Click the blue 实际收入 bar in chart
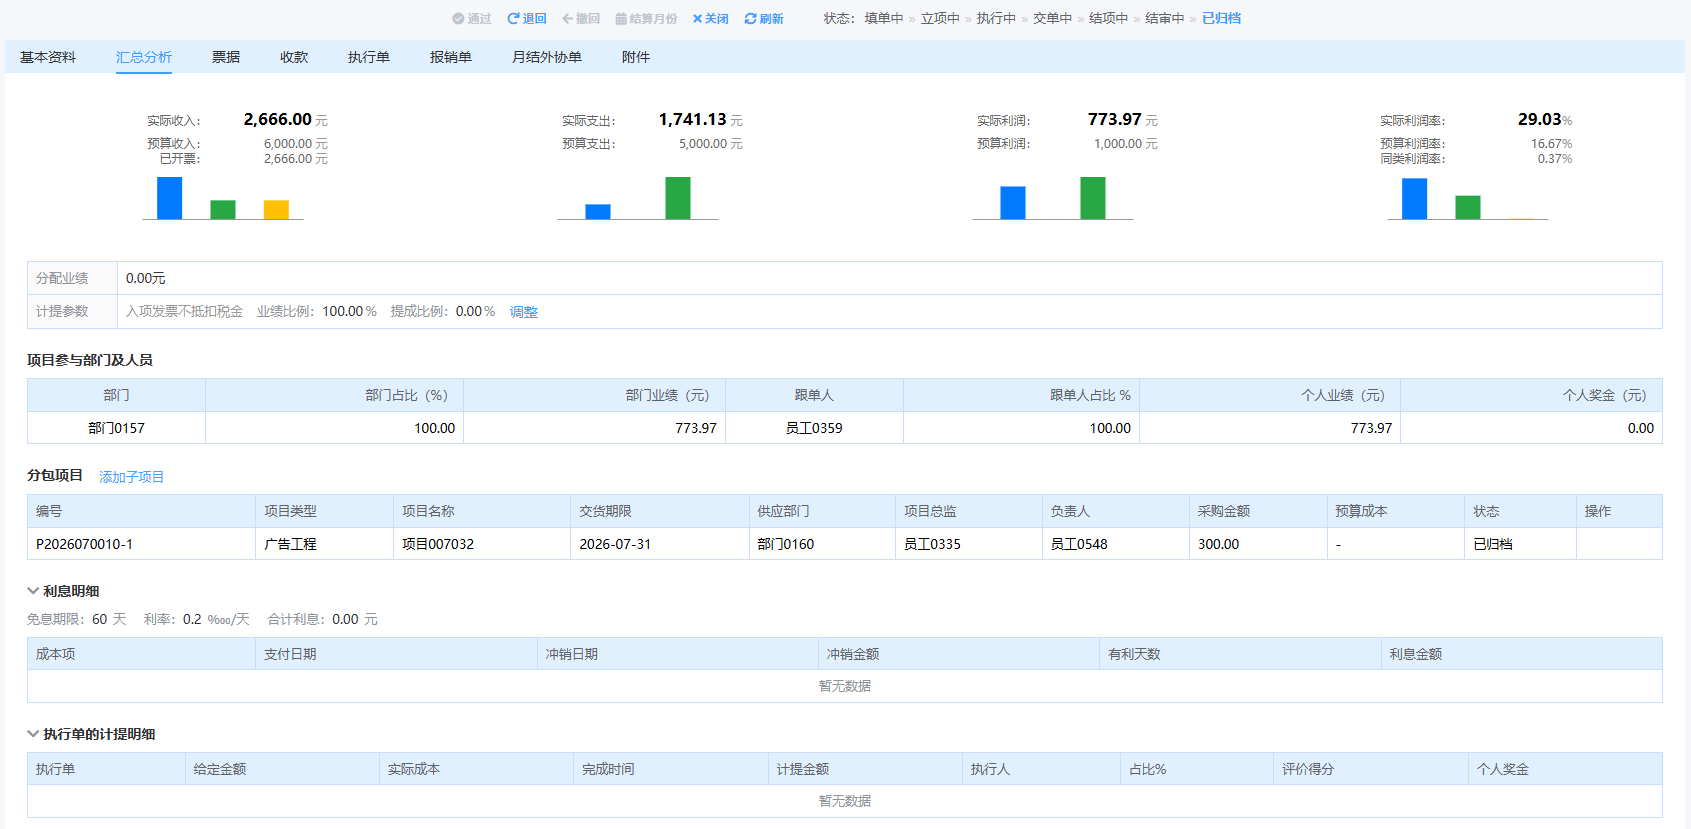Viewport: 1691px width, 829px height. click(170, 198)
